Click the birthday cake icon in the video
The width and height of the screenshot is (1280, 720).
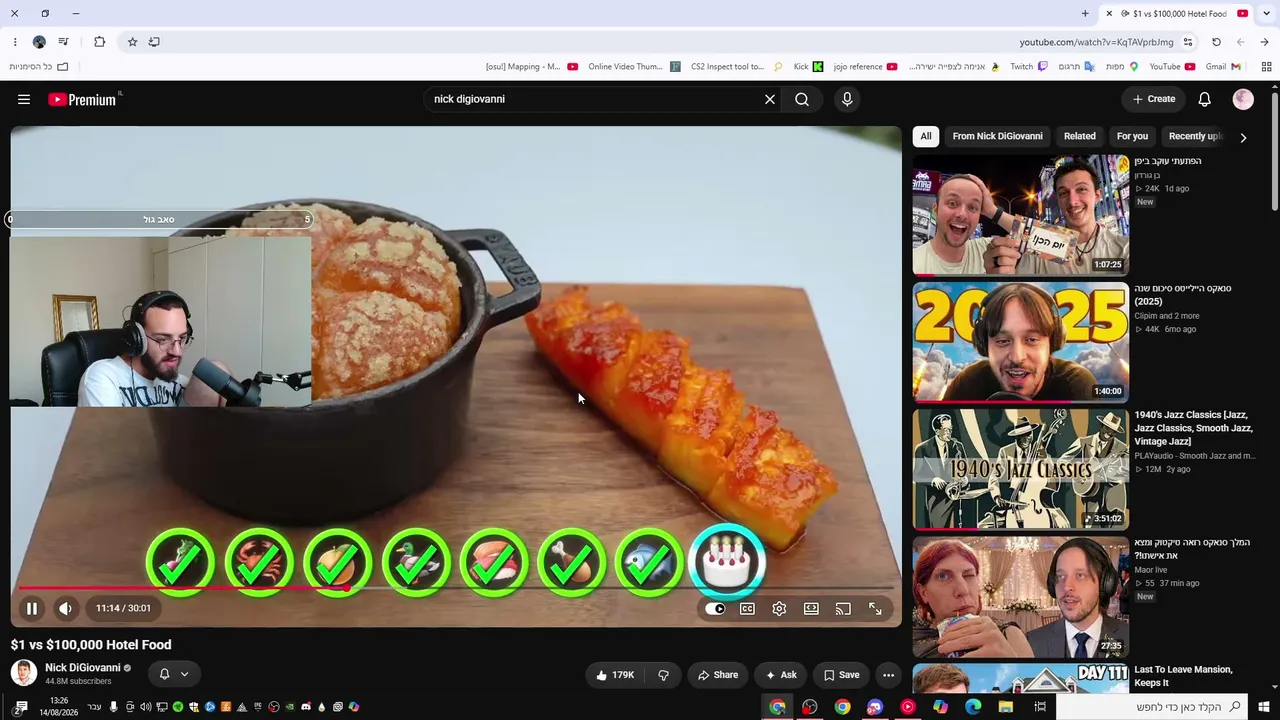click(x=727, y=562)
